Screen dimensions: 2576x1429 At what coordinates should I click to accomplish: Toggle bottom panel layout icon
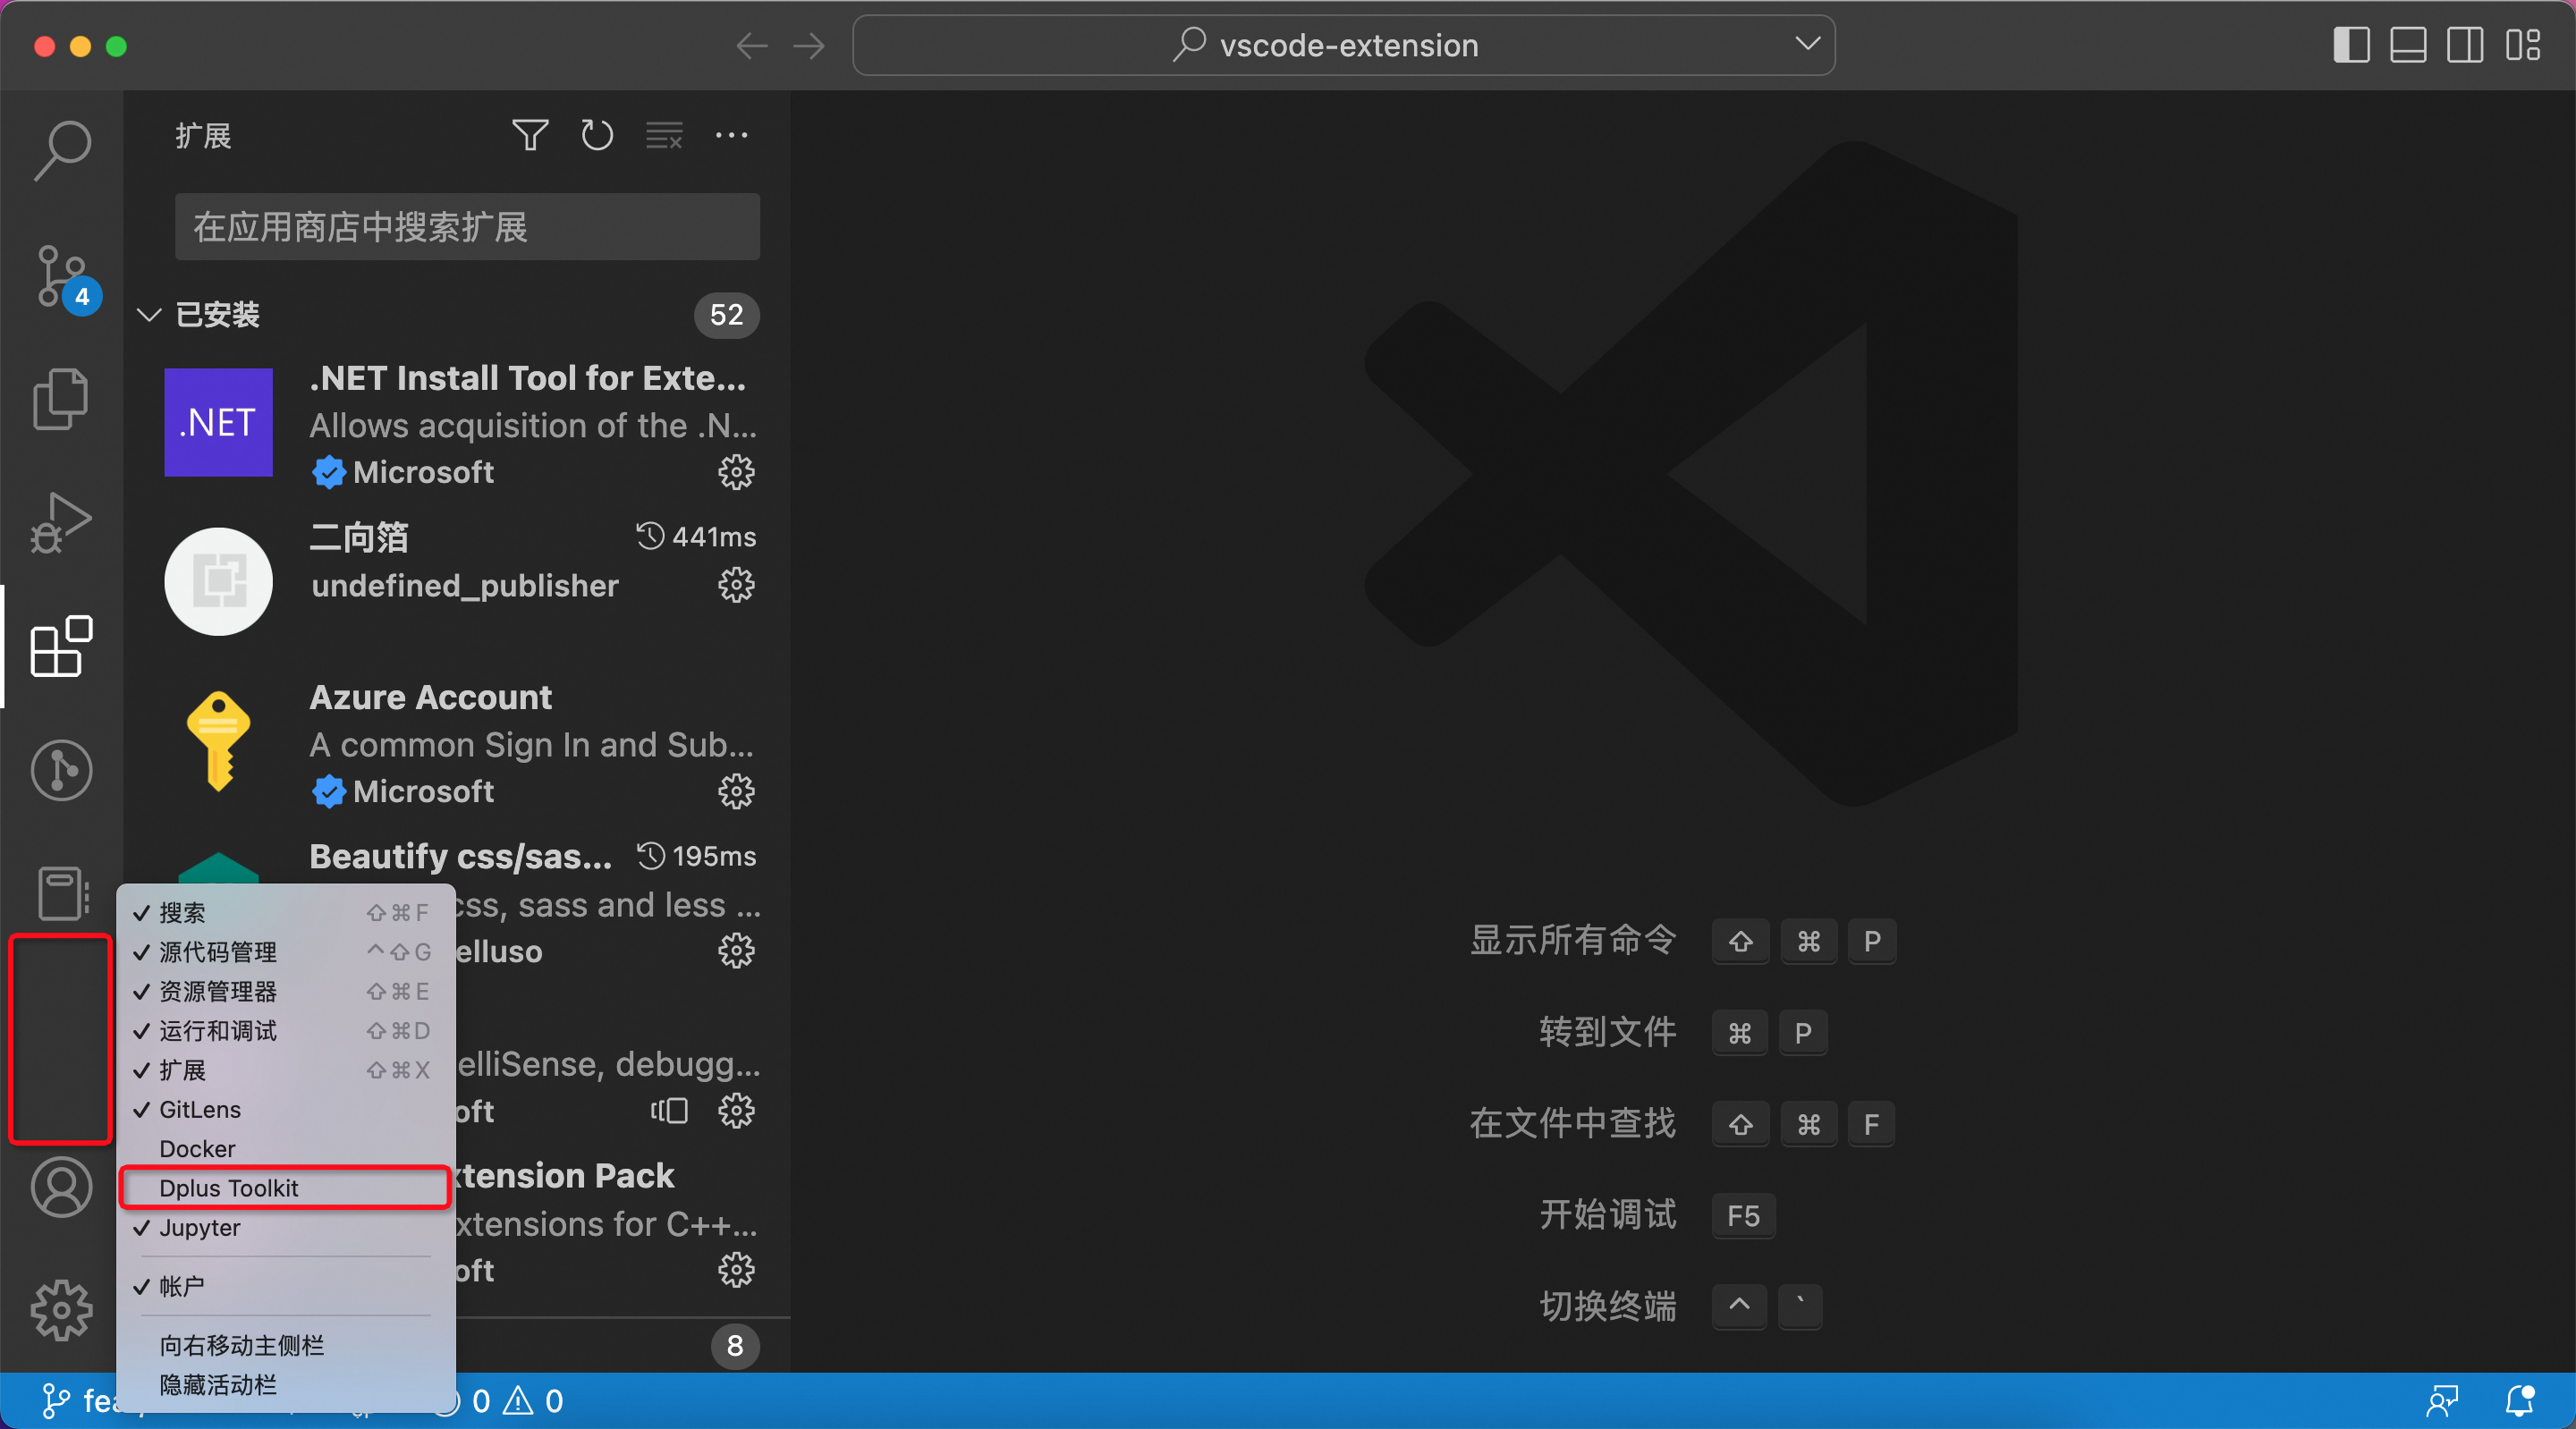(x=2408, y=45)
